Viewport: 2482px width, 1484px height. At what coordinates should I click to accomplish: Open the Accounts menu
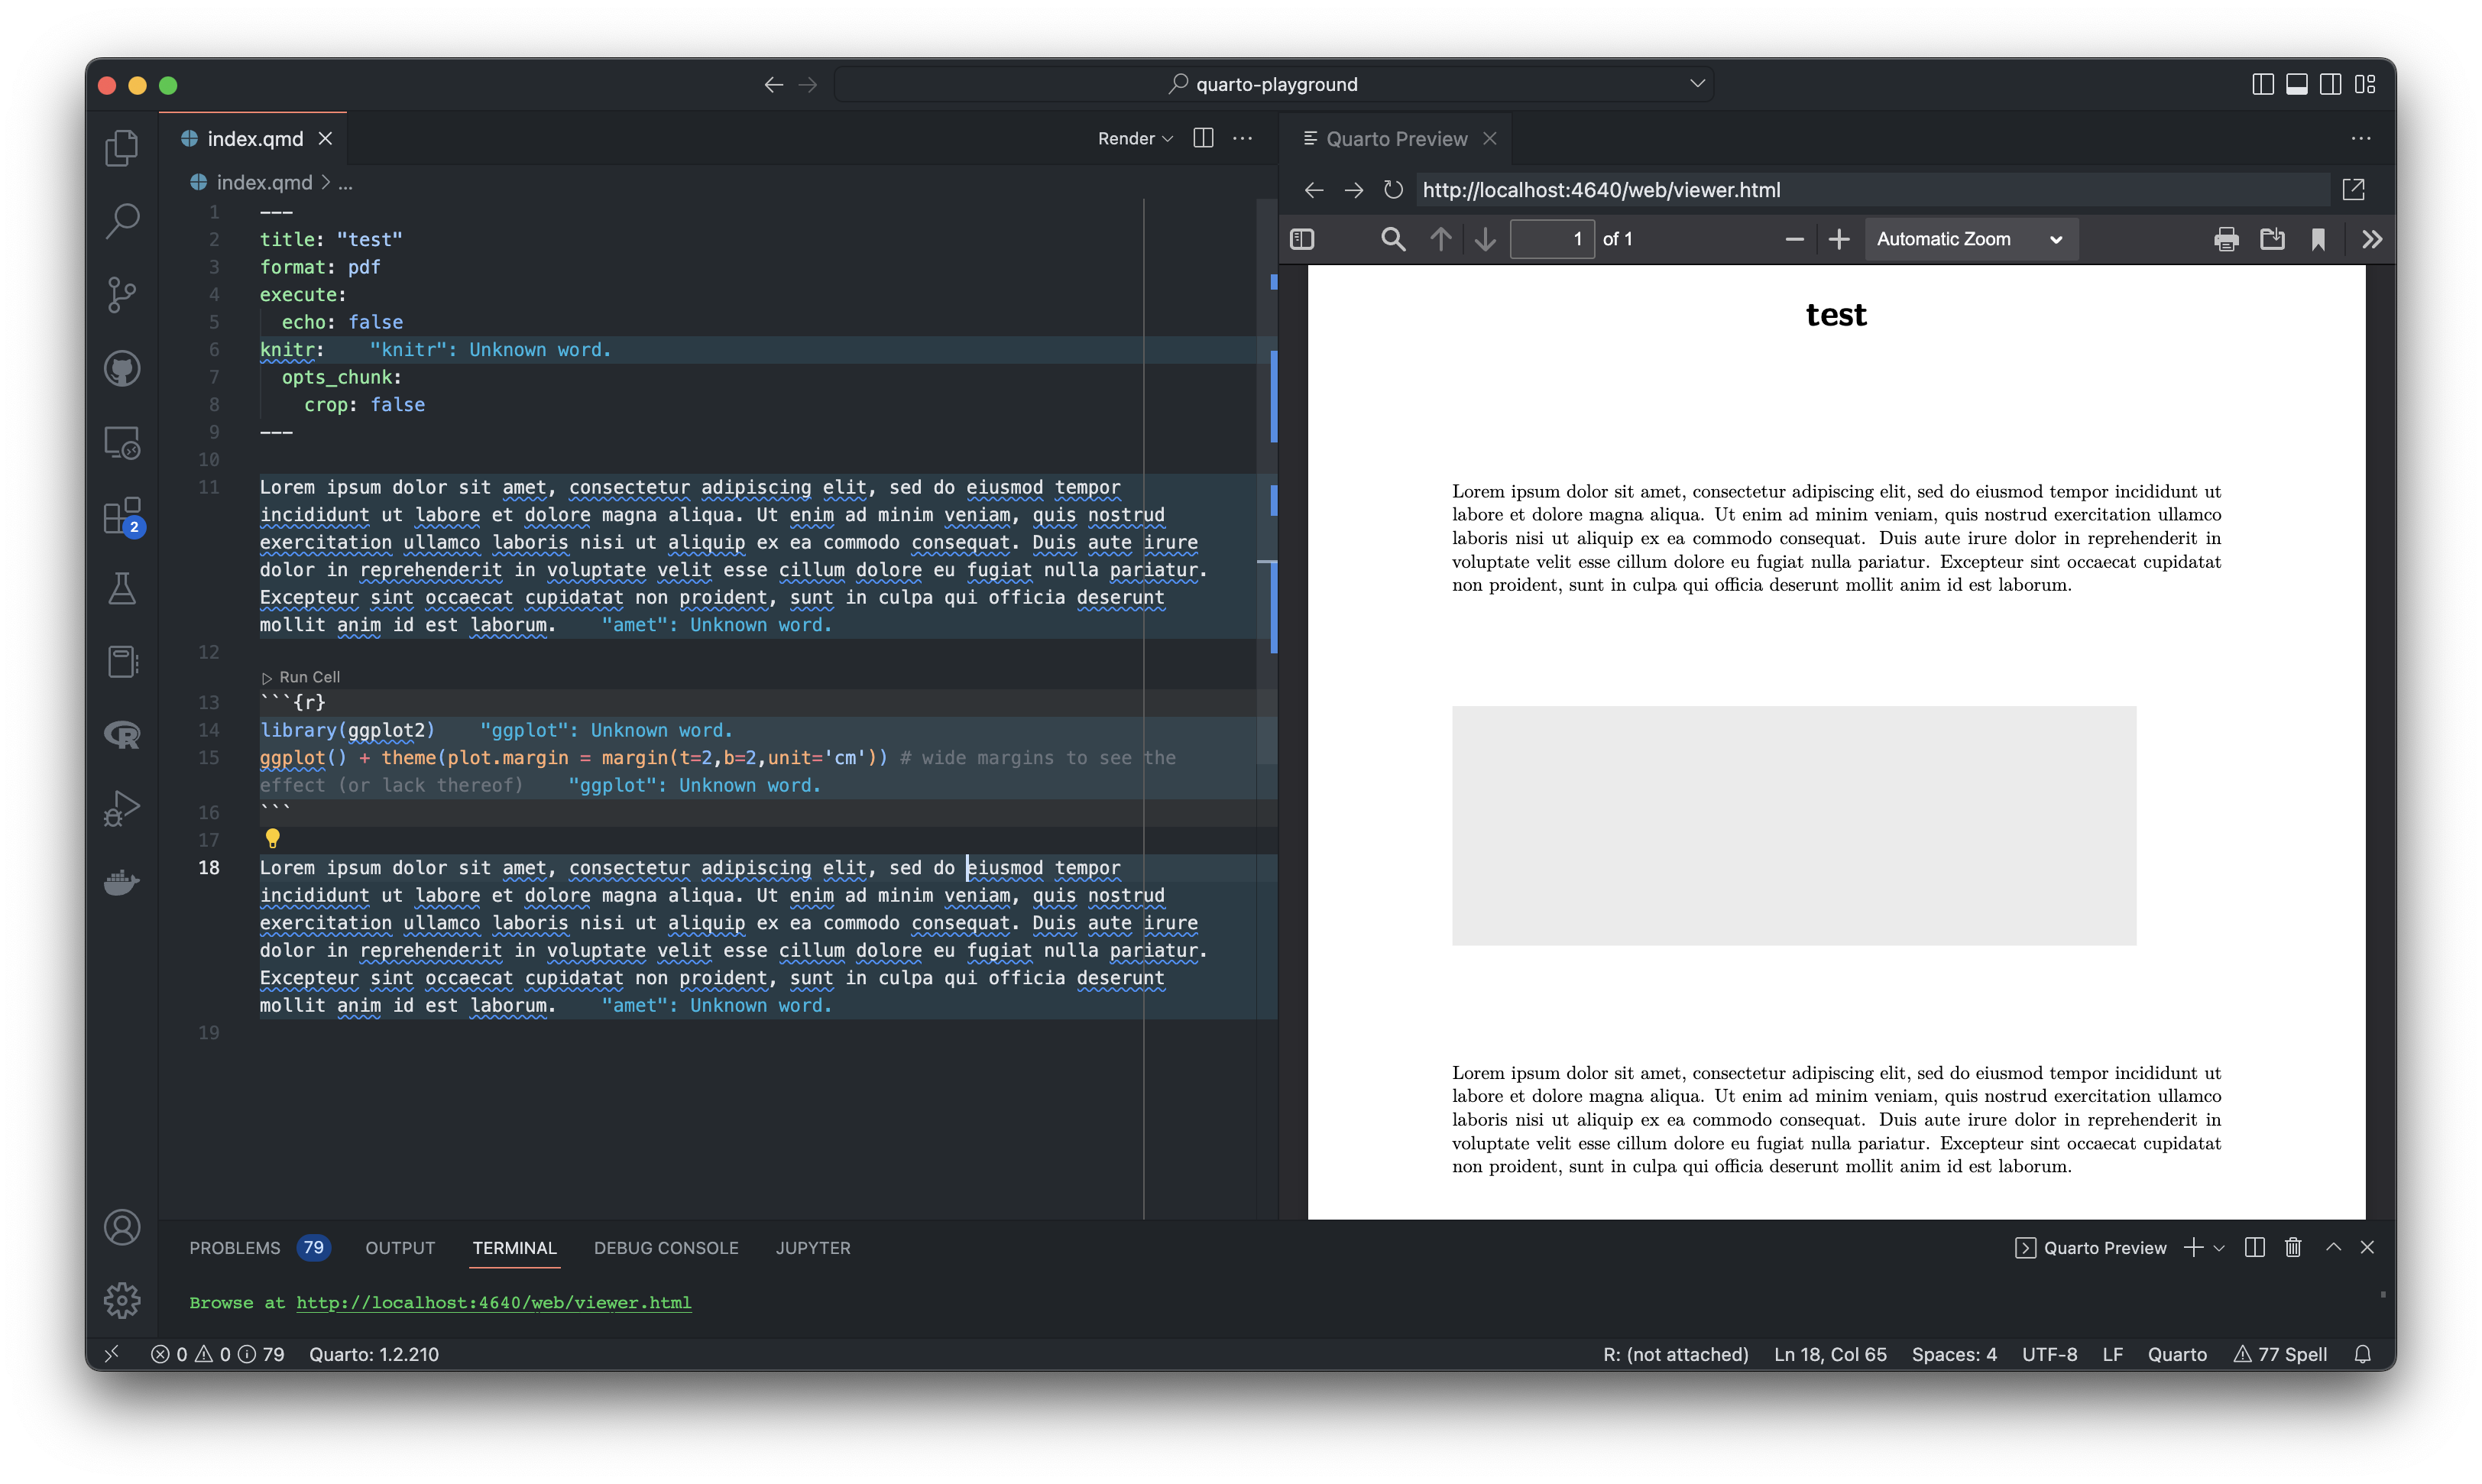click(122, 1227)
